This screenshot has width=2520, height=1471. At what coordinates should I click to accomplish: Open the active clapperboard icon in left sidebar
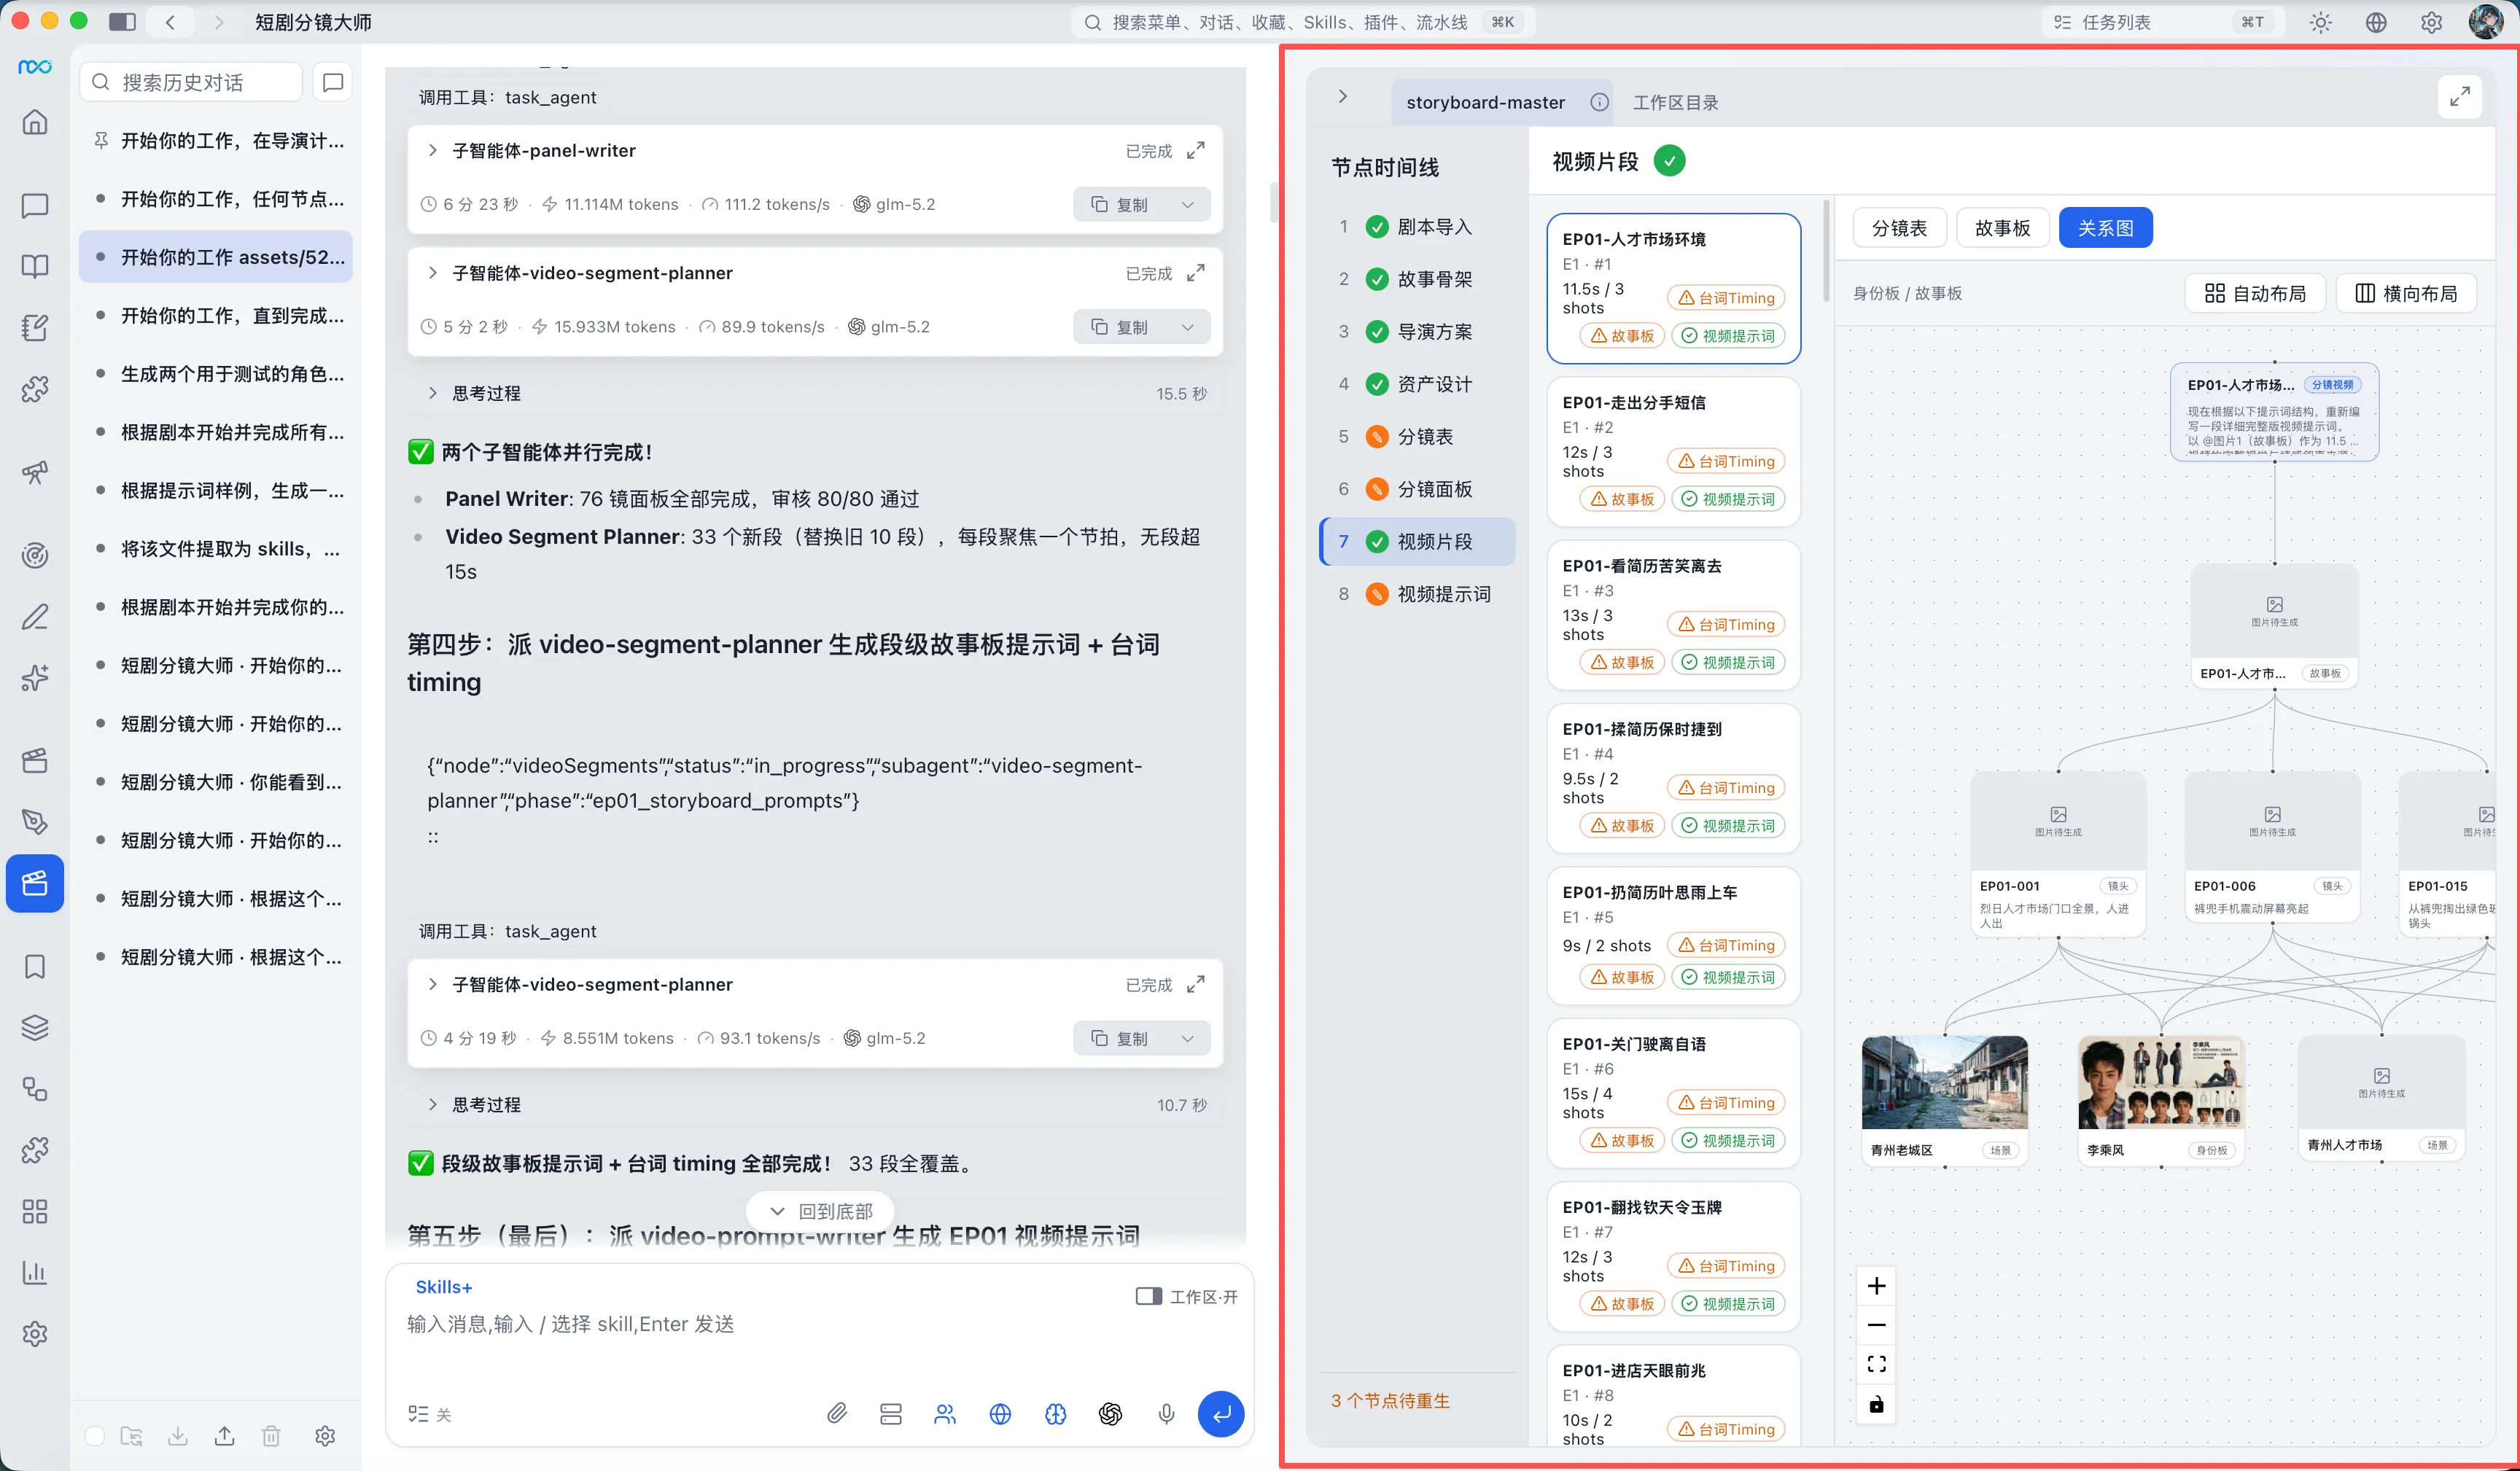[x=35, y=883]
